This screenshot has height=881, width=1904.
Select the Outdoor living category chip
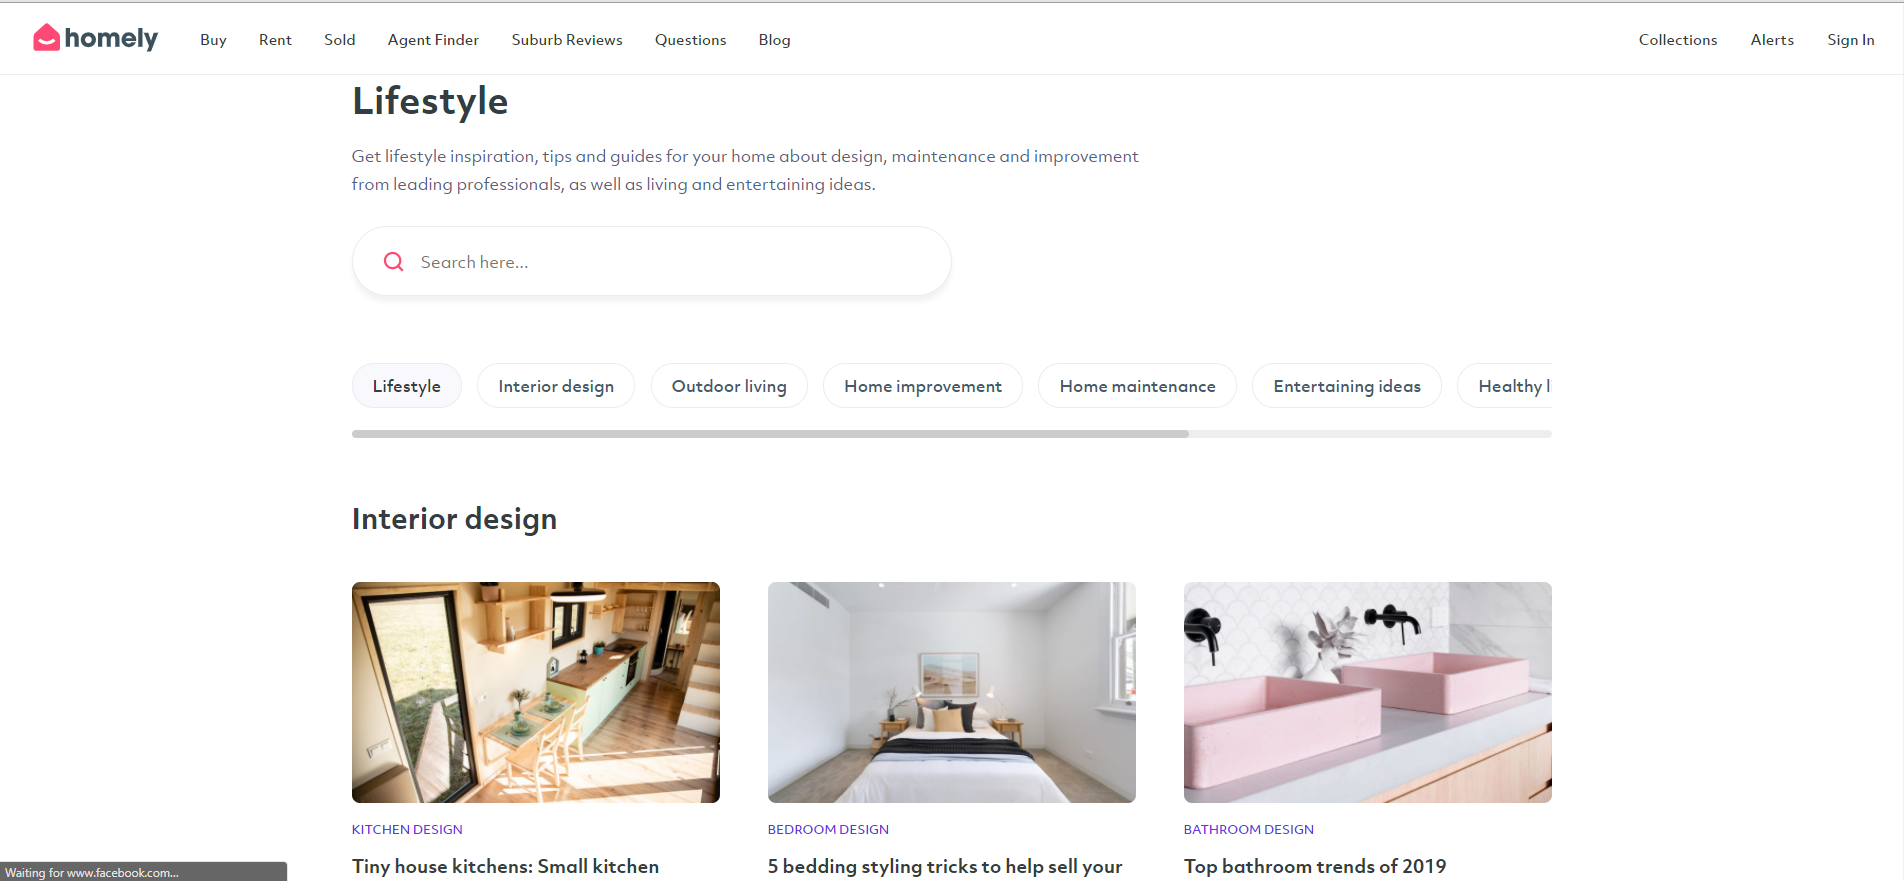[x=729, y=386]
